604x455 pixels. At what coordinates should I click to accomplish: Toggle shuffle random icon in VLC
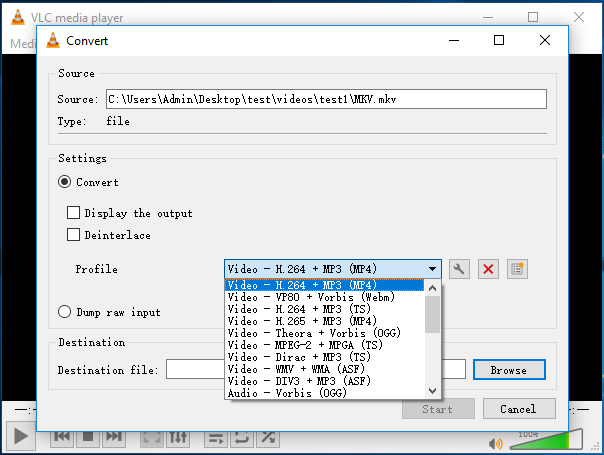[x=268, y=438]
